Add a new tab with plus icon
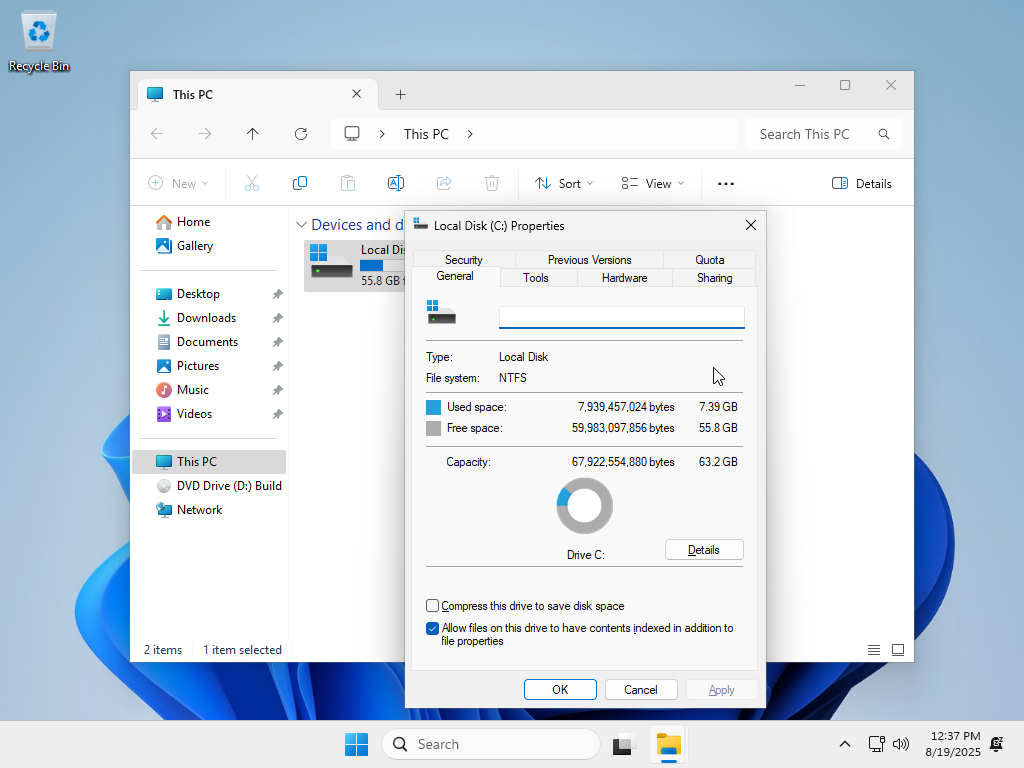 tap(400, 95)
